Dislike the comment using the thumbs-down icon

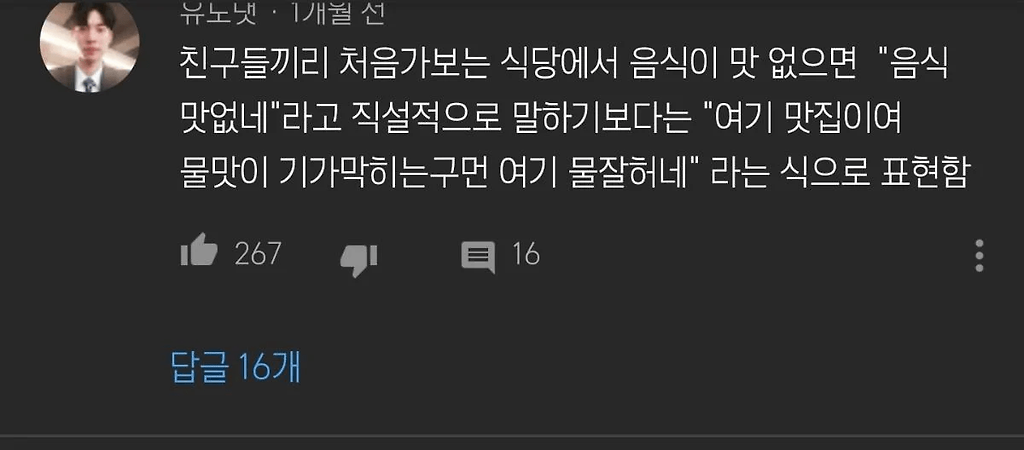point(359,259)
